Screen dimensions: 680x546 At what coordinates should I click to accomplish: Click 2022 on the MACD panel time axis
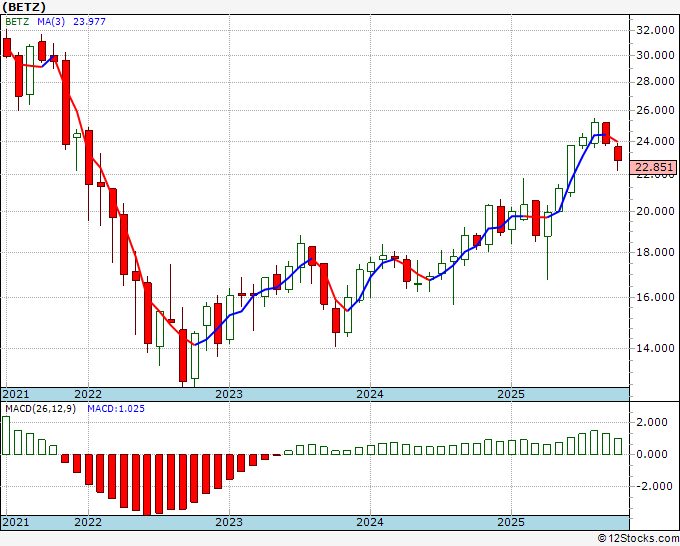tap(88, 522)
